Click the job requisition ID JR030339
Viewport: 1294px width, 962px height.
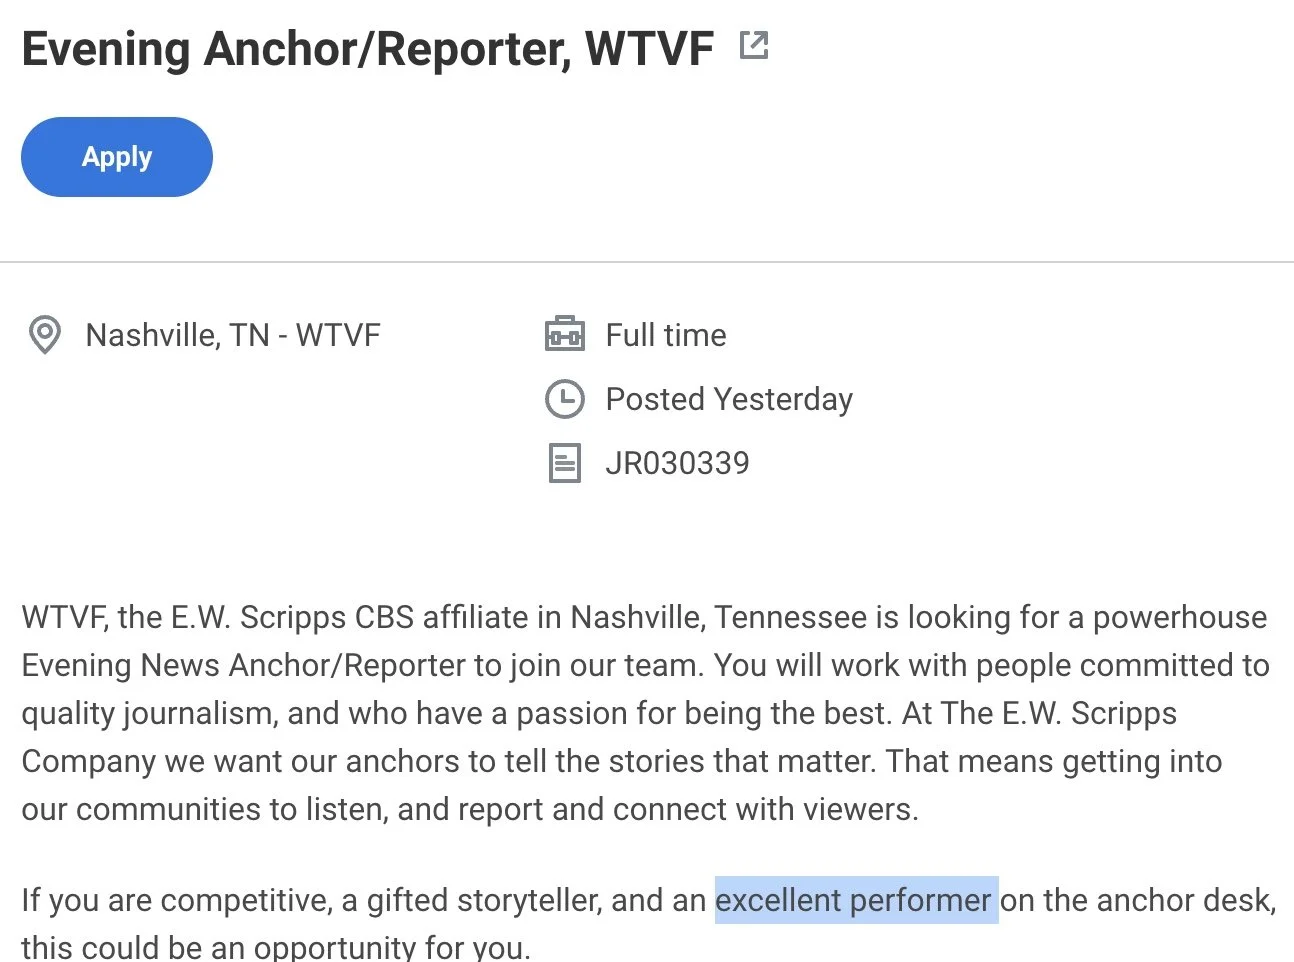[x=677, y=463]
